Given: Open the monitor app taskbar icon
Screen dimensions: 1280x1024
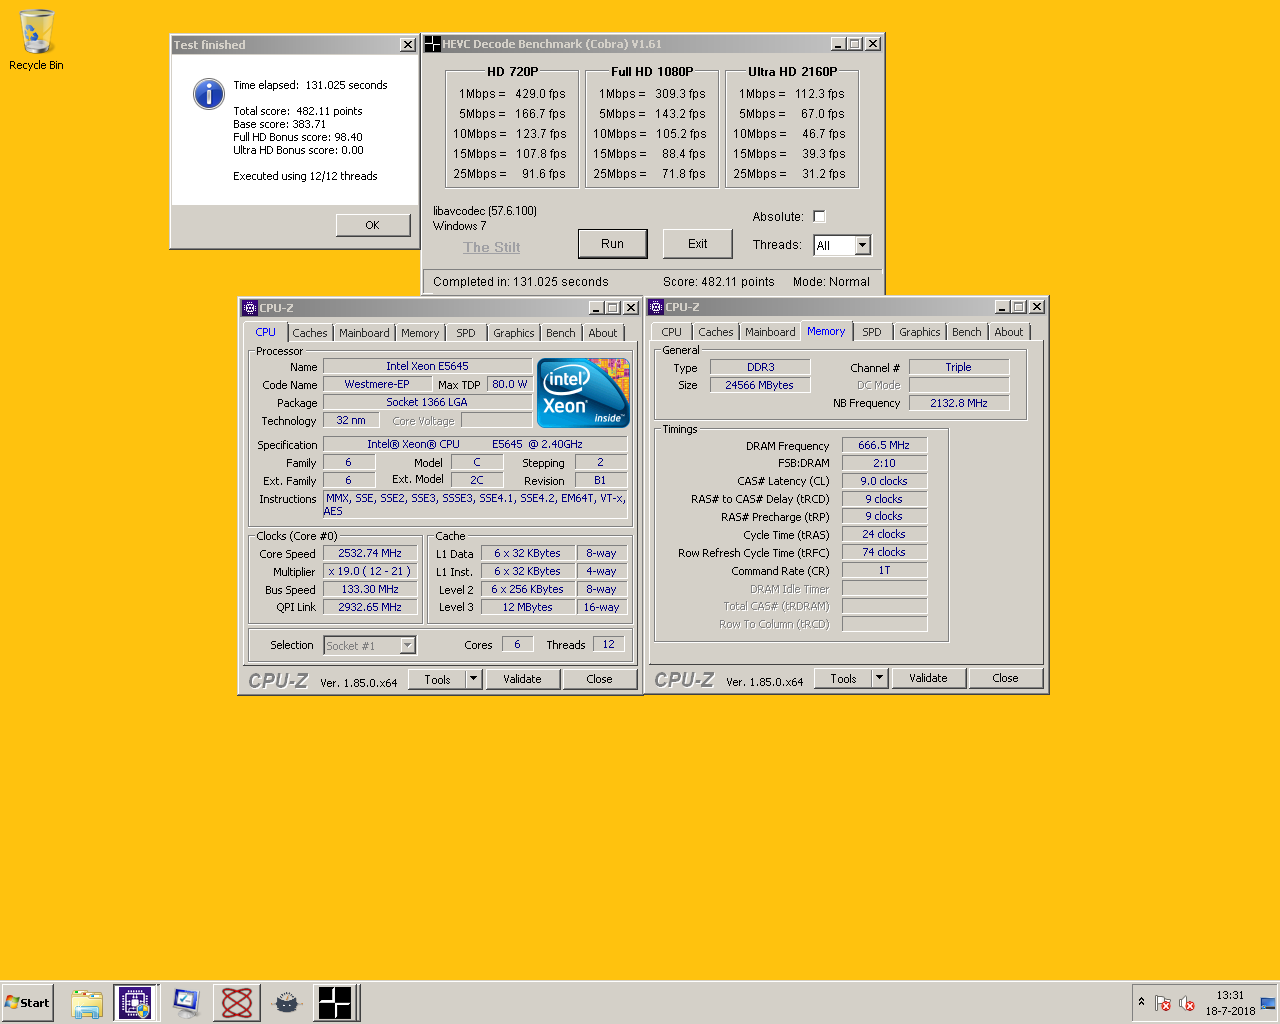Looking at the screenshot, I should (186, 1003).
